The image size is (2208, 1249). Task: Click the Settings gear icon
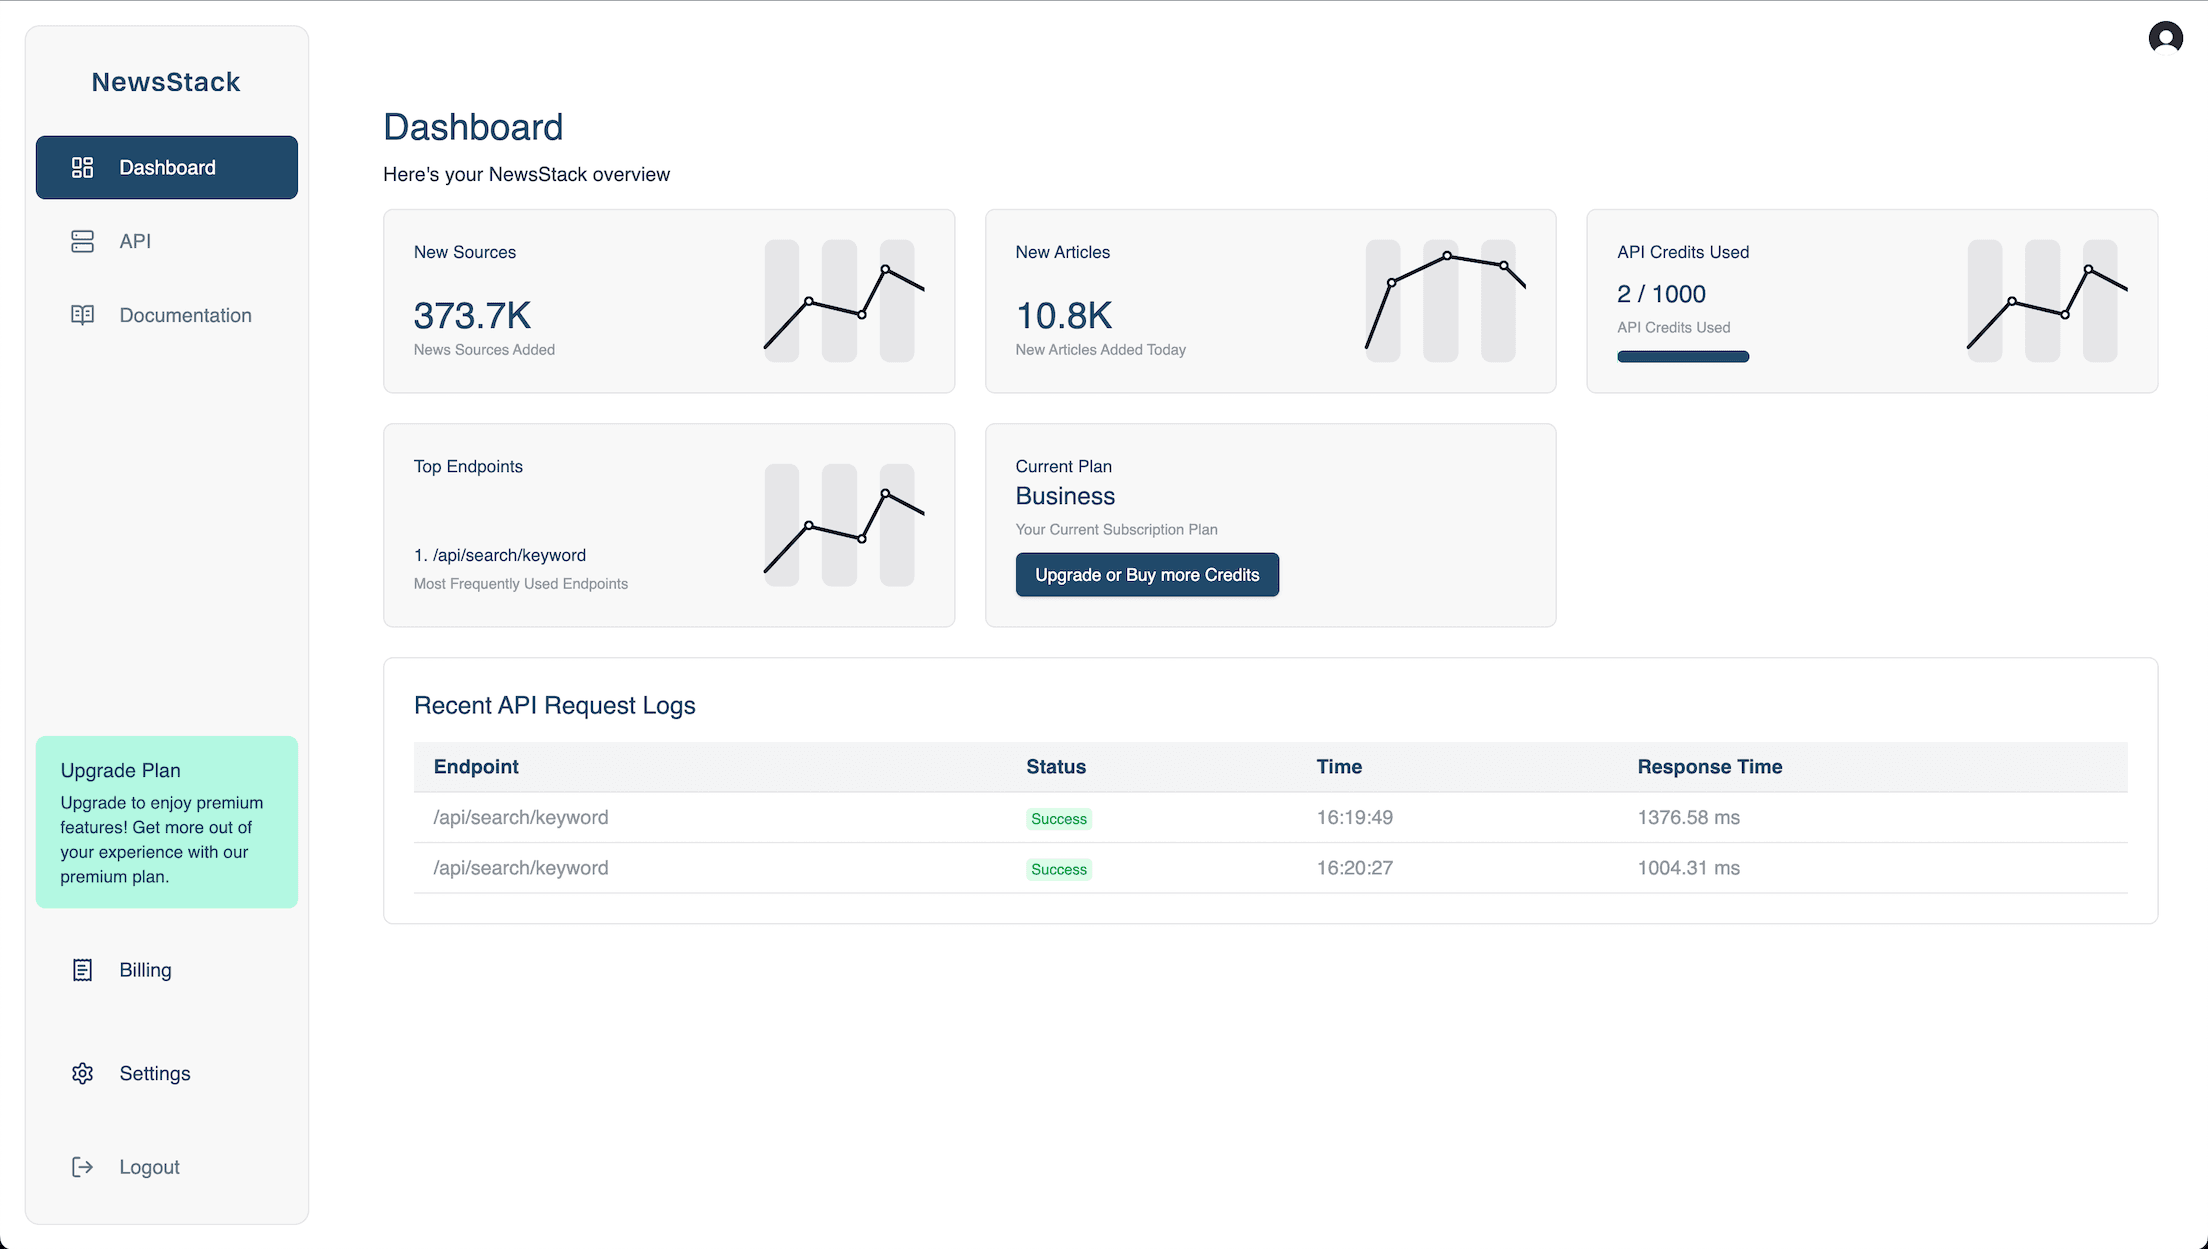[x=82, y=1073]
